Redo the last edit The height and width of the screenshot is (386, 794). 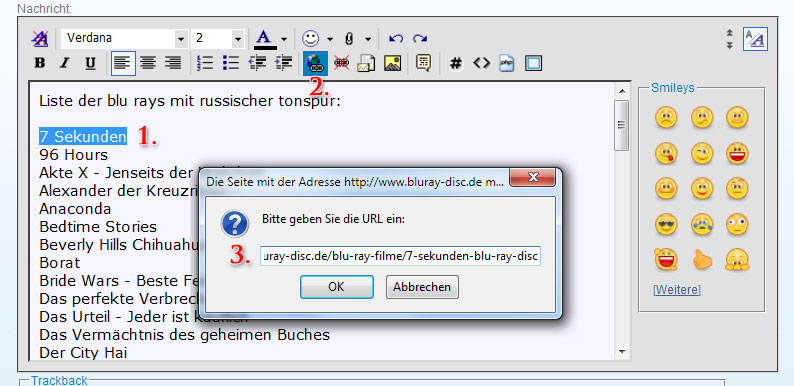click(419, 38)
